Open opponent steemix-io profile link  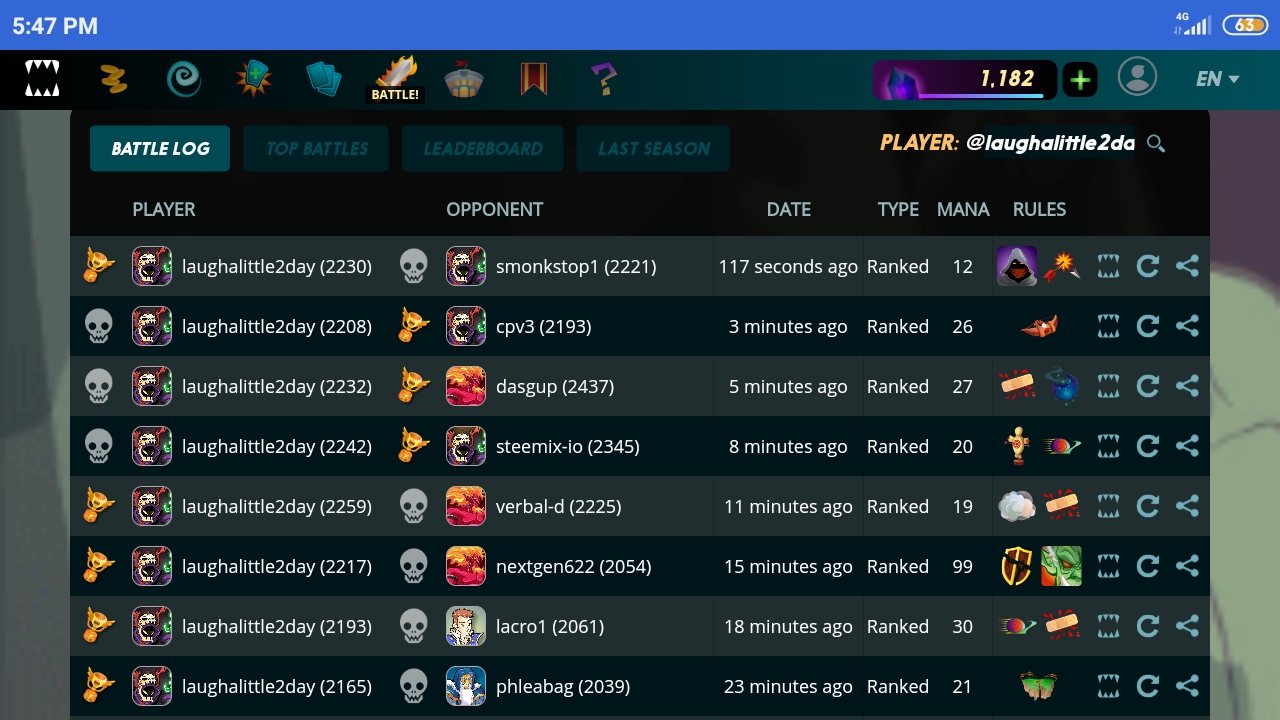click(x=567, y=446)
